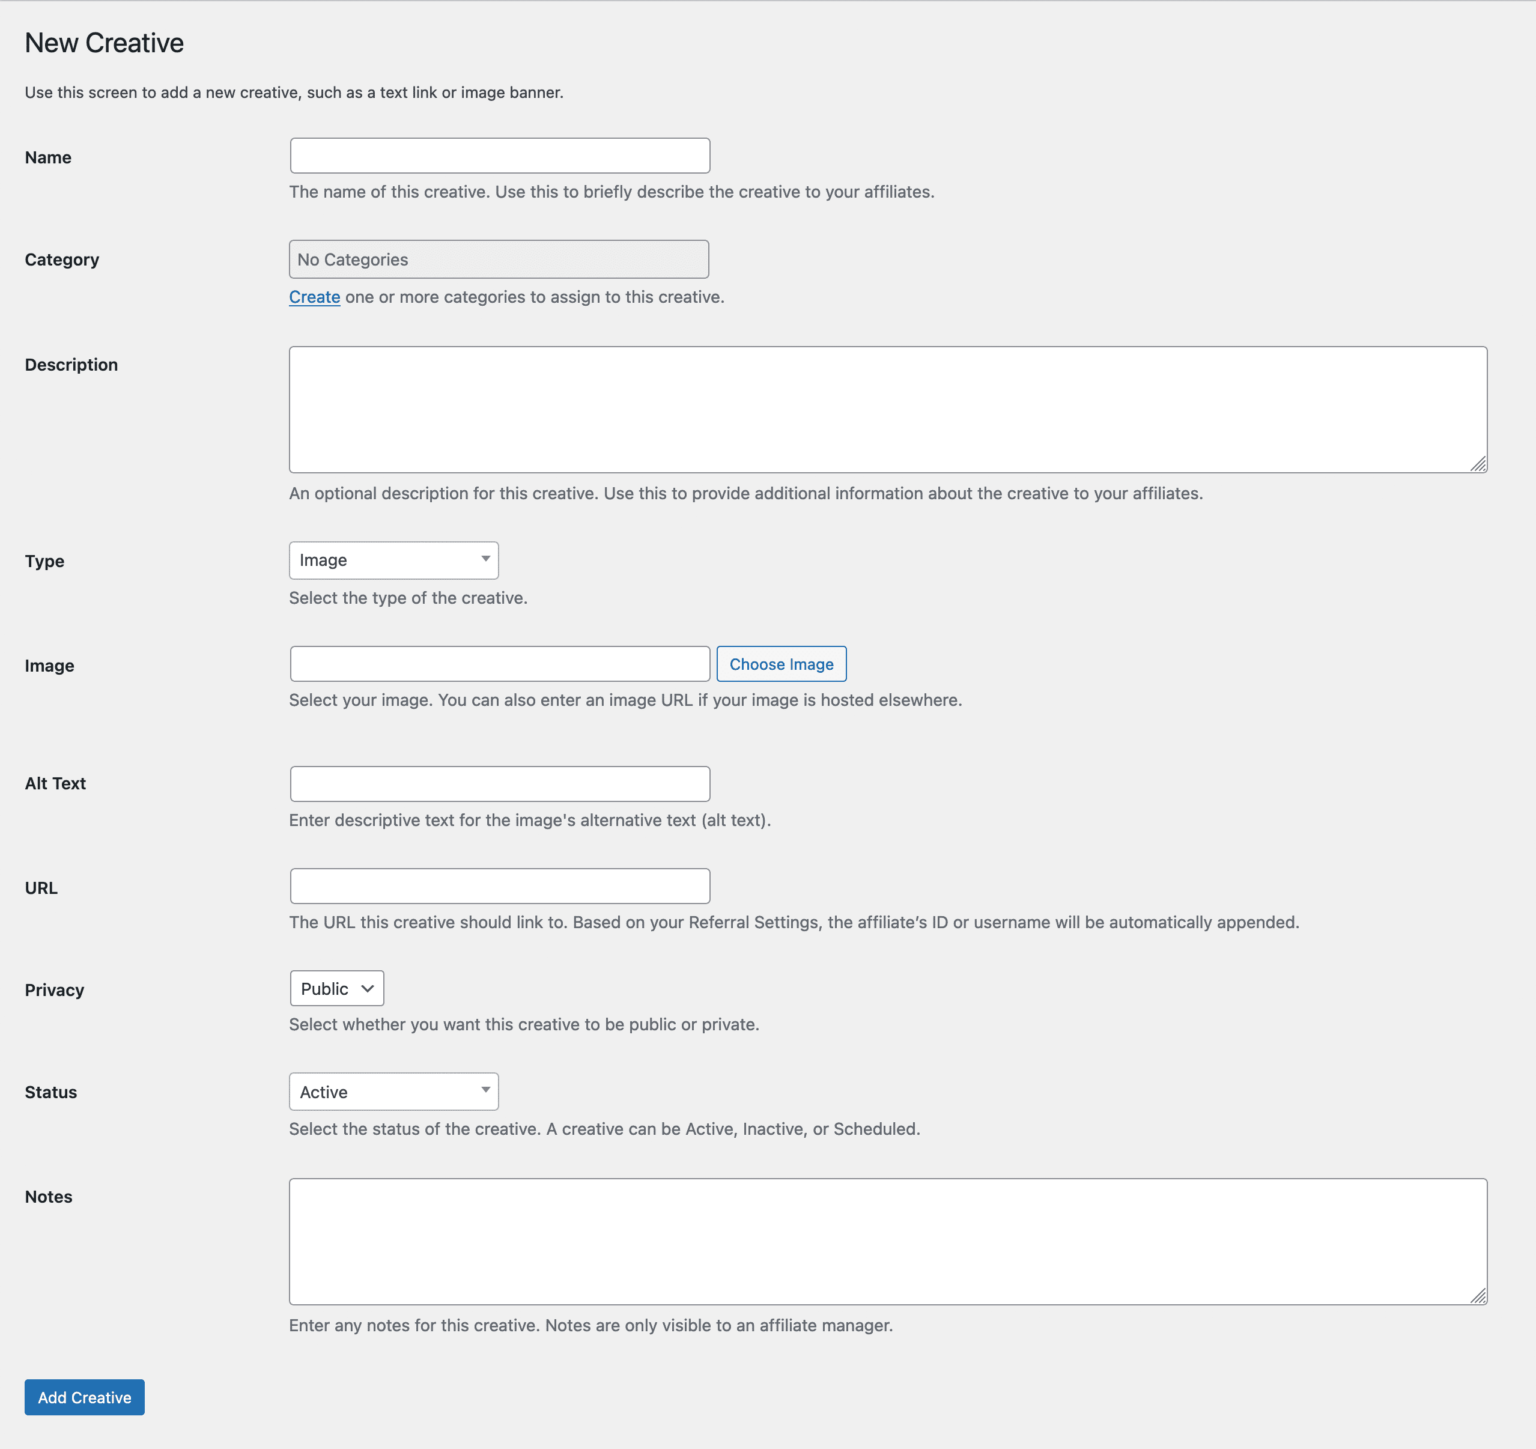The width and height of the screenshot is (1536, 1449).
Task: Click inside the URL field
Action: click(499, 885)
